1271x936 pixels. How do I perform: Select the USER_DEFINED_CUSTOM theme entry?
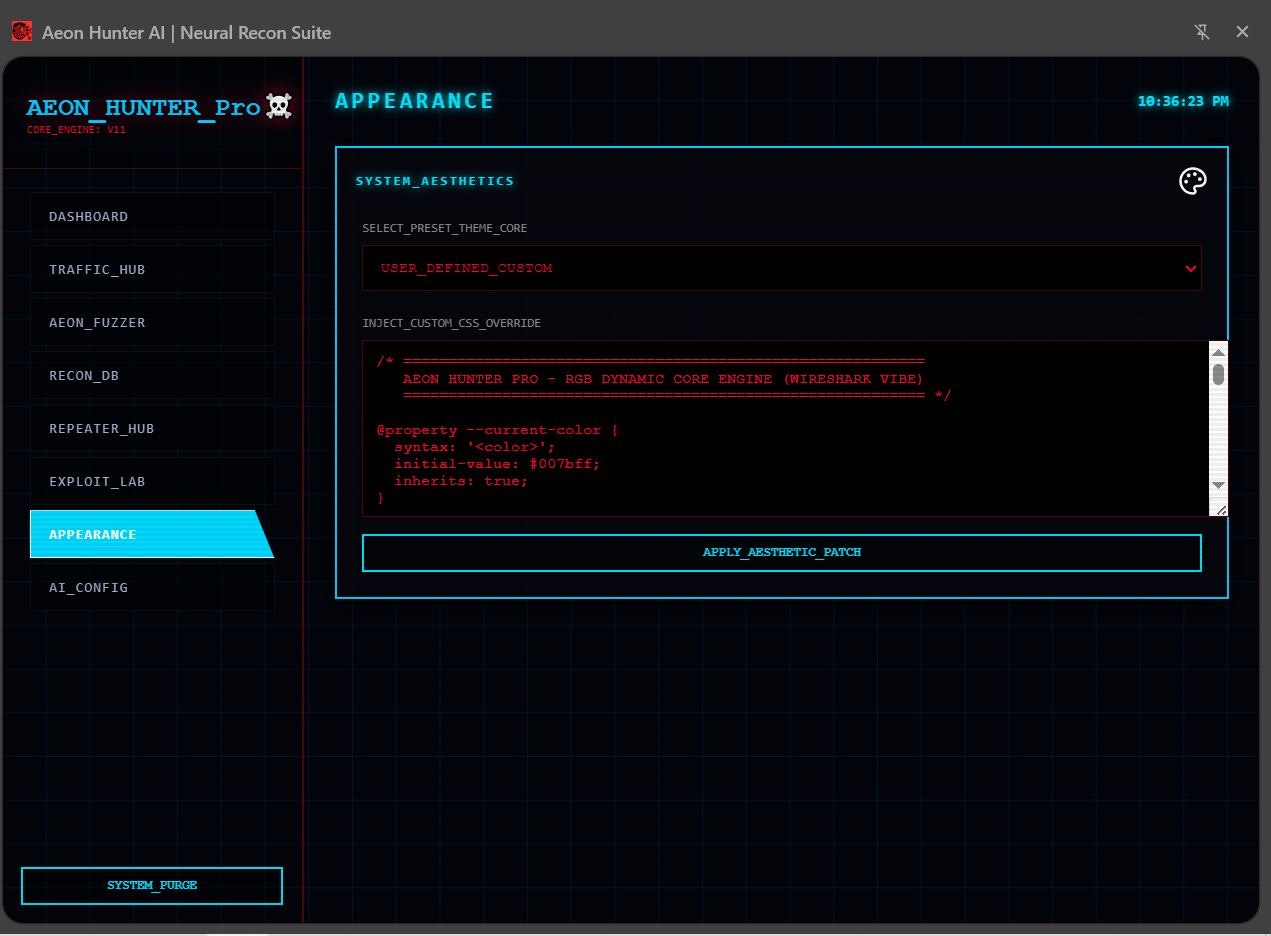click(465, 267)
